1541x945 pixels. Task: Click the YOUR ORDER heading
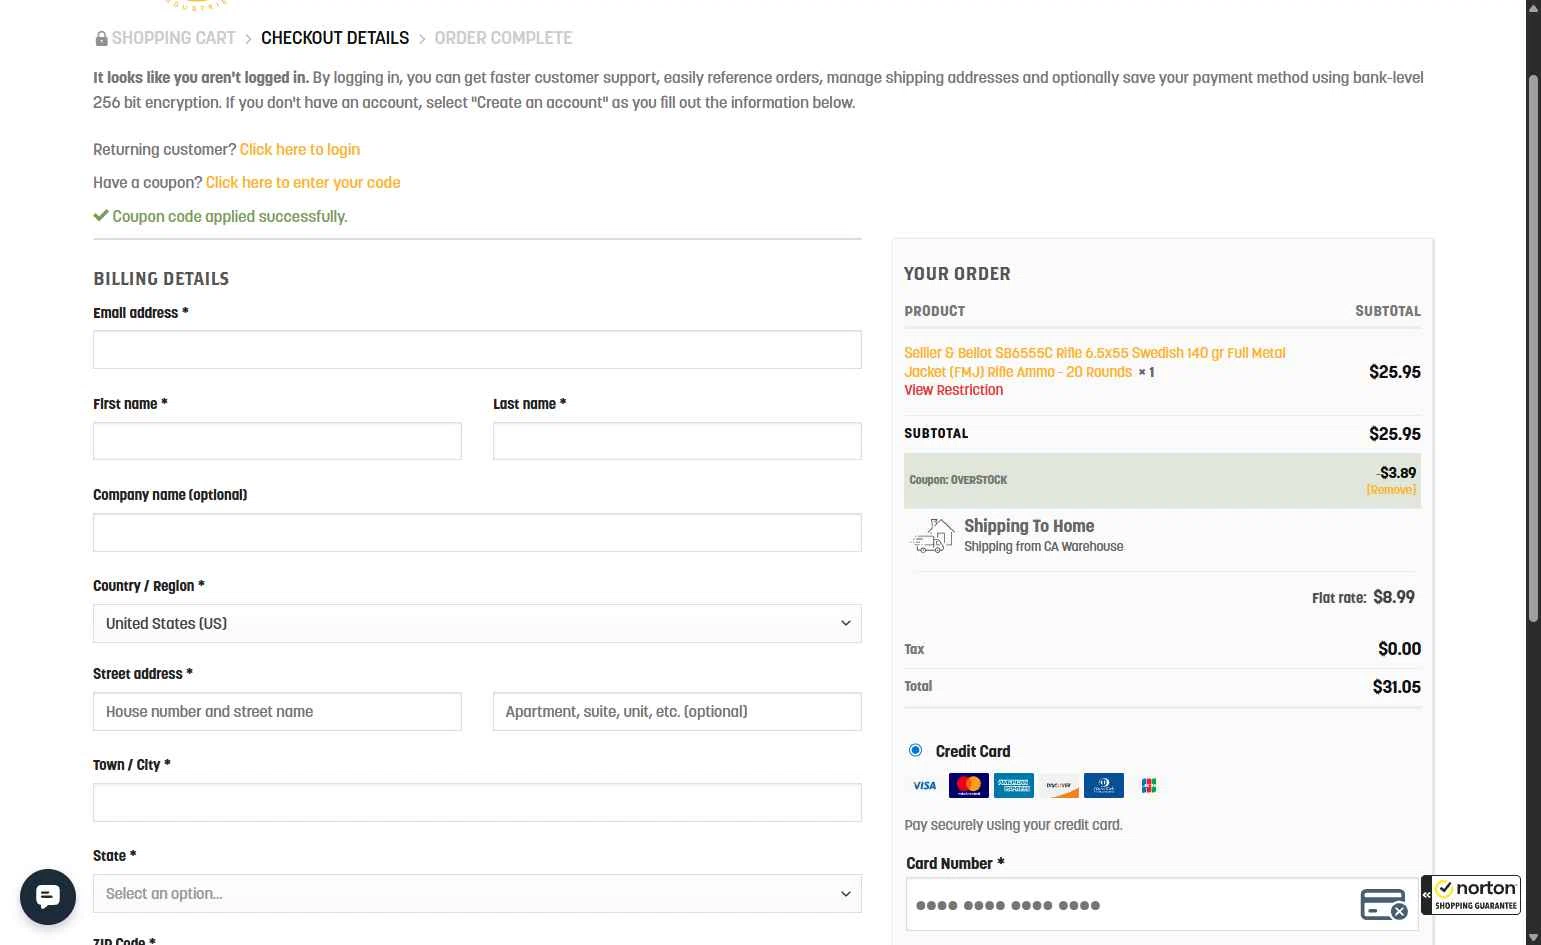[x=957, y=274]
